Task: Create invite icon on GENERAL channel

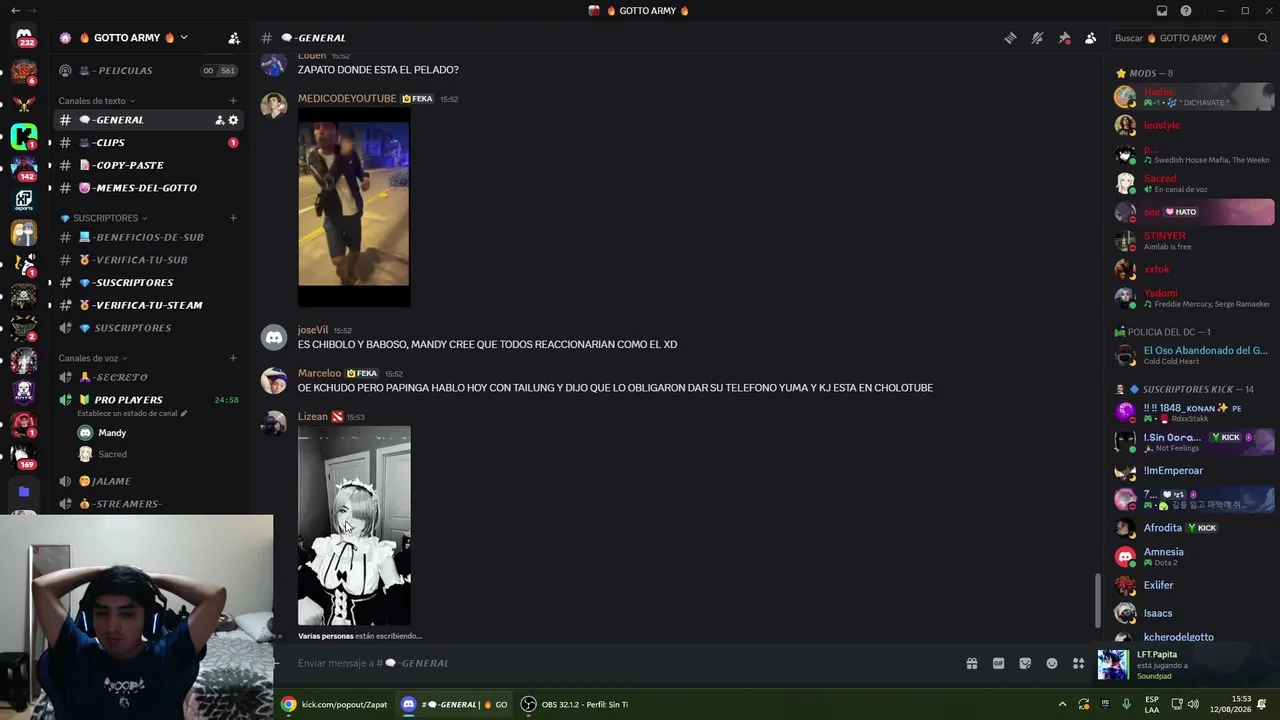Action: coord(219,120)
